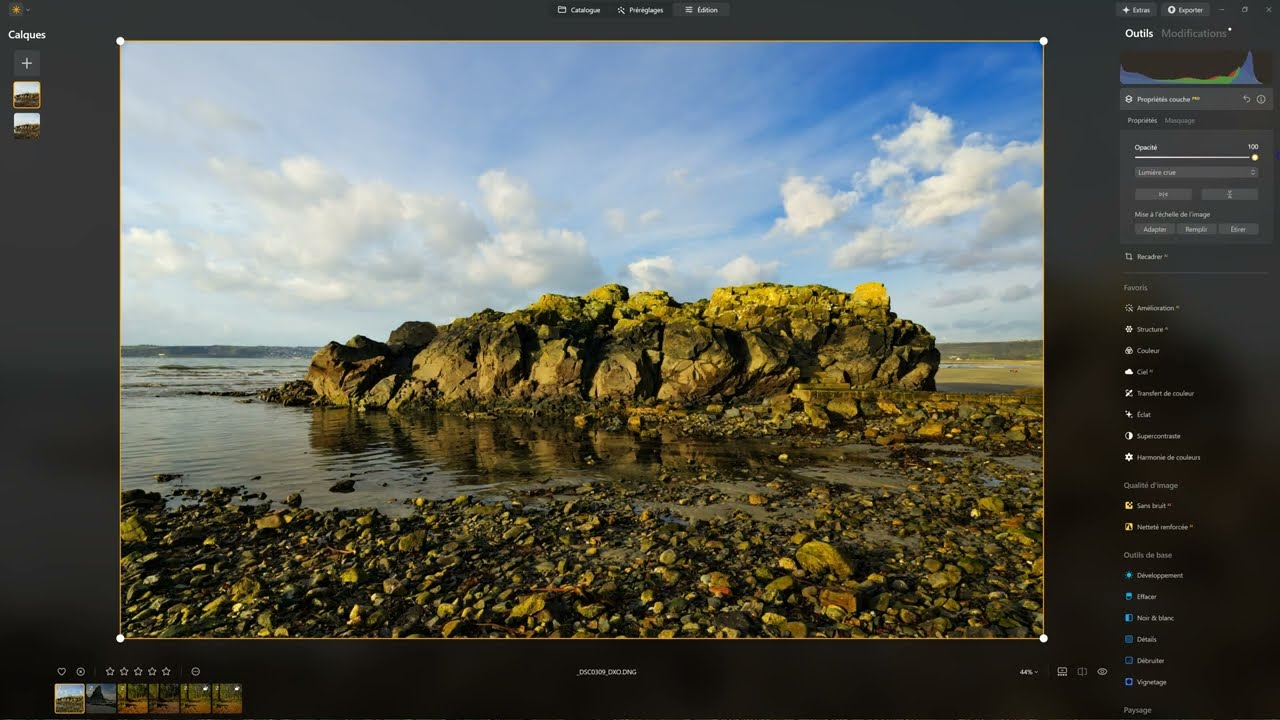Open the 44% zoom level dropdown
This screenshot has width=1280, height=720.
1028,672
